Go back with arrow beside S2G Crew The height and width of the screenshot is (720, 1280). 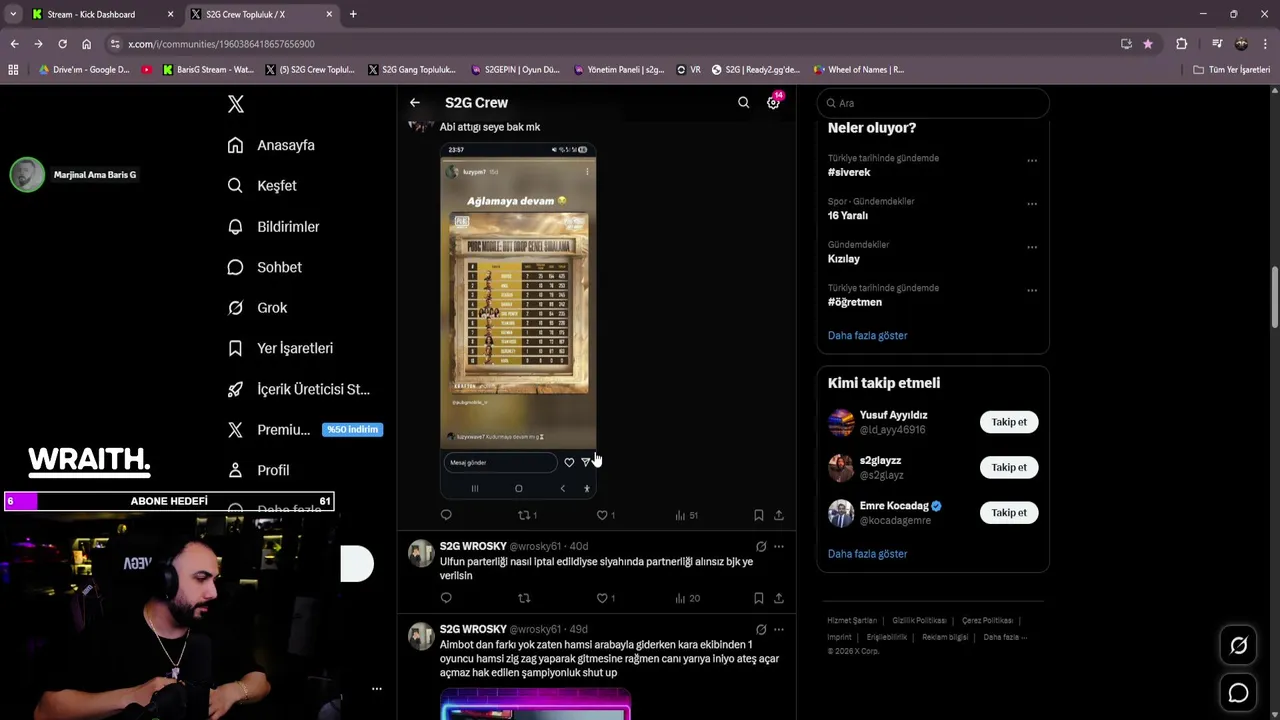(x=414, y=103)
